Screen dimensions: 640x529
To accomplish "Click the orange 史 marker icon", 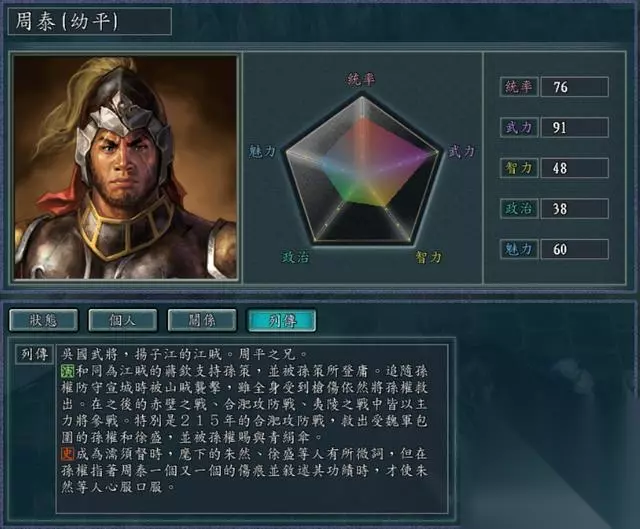I will [67, 454].
